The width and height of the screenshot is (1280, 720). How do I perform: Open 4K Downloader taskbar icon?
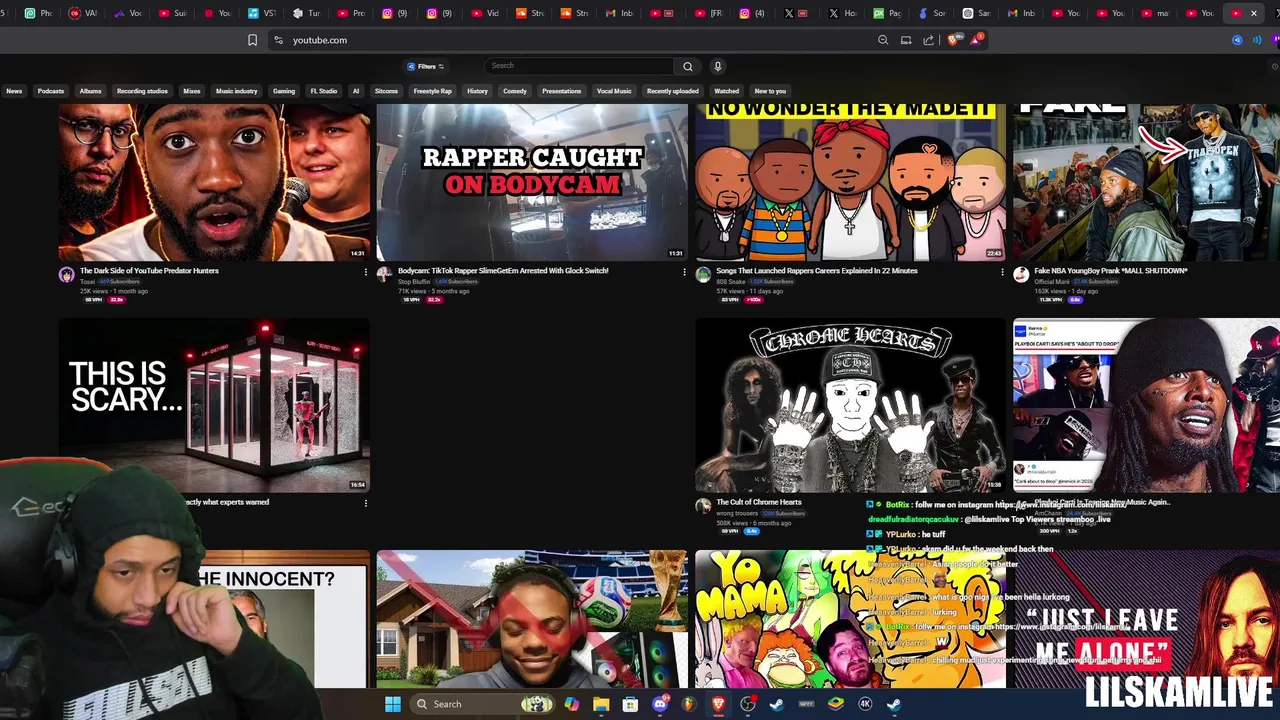865,704
